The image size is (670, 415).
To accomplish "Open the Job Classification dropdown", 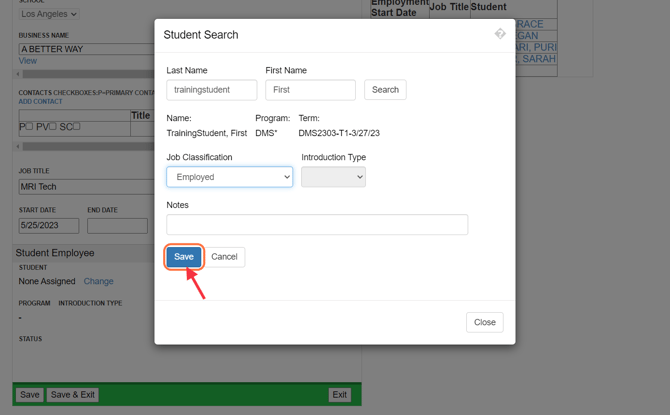I will click(x=229, y=177).
